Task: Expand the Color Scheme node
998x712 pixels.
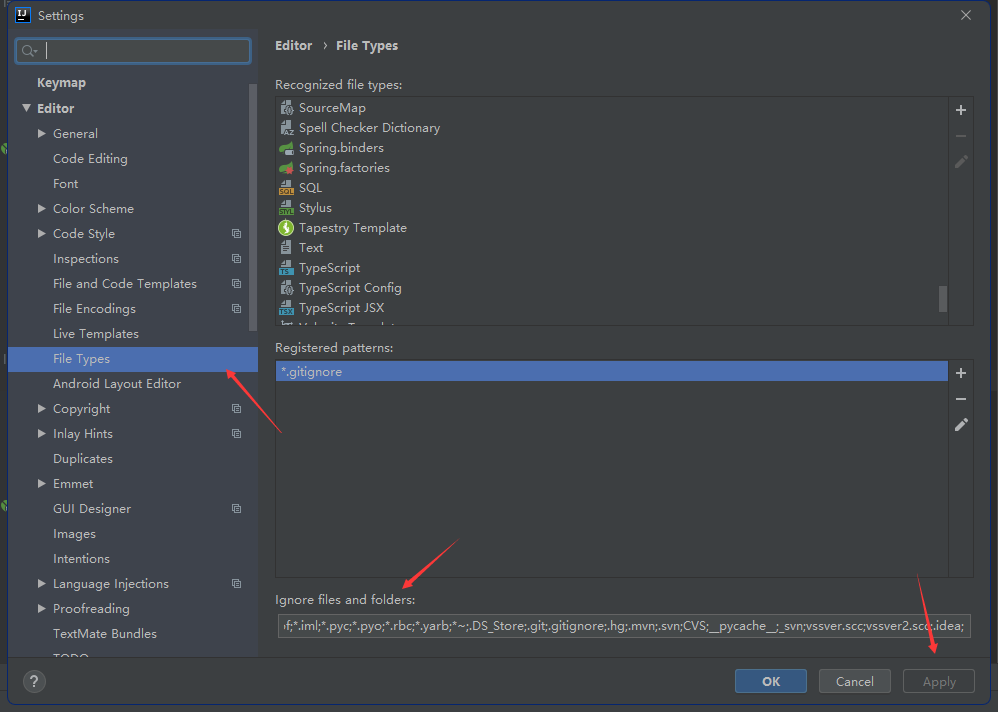Action: 41,209
